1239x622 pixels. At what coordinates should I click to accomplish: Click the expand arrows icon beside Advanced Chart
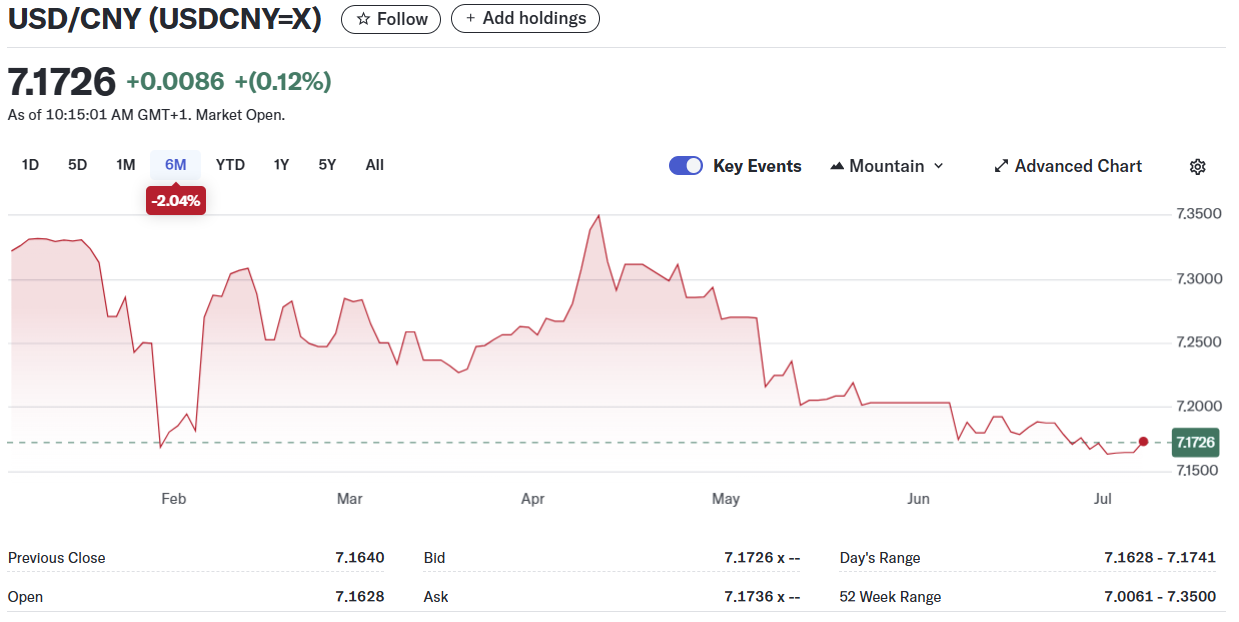[1001, 167]
